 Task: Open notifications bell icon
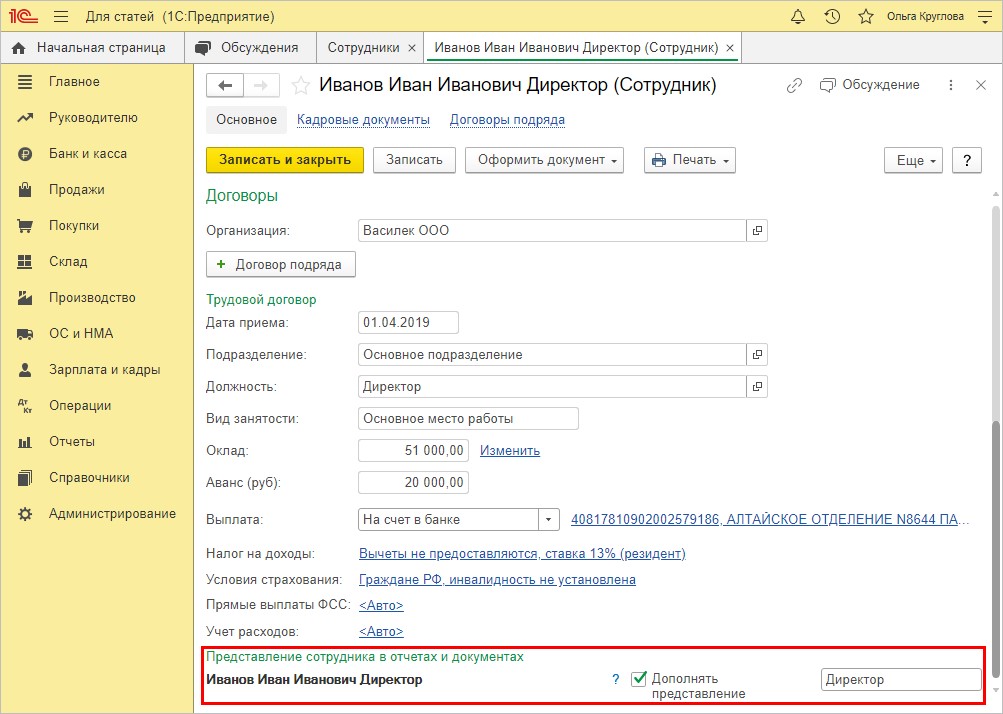798,17
